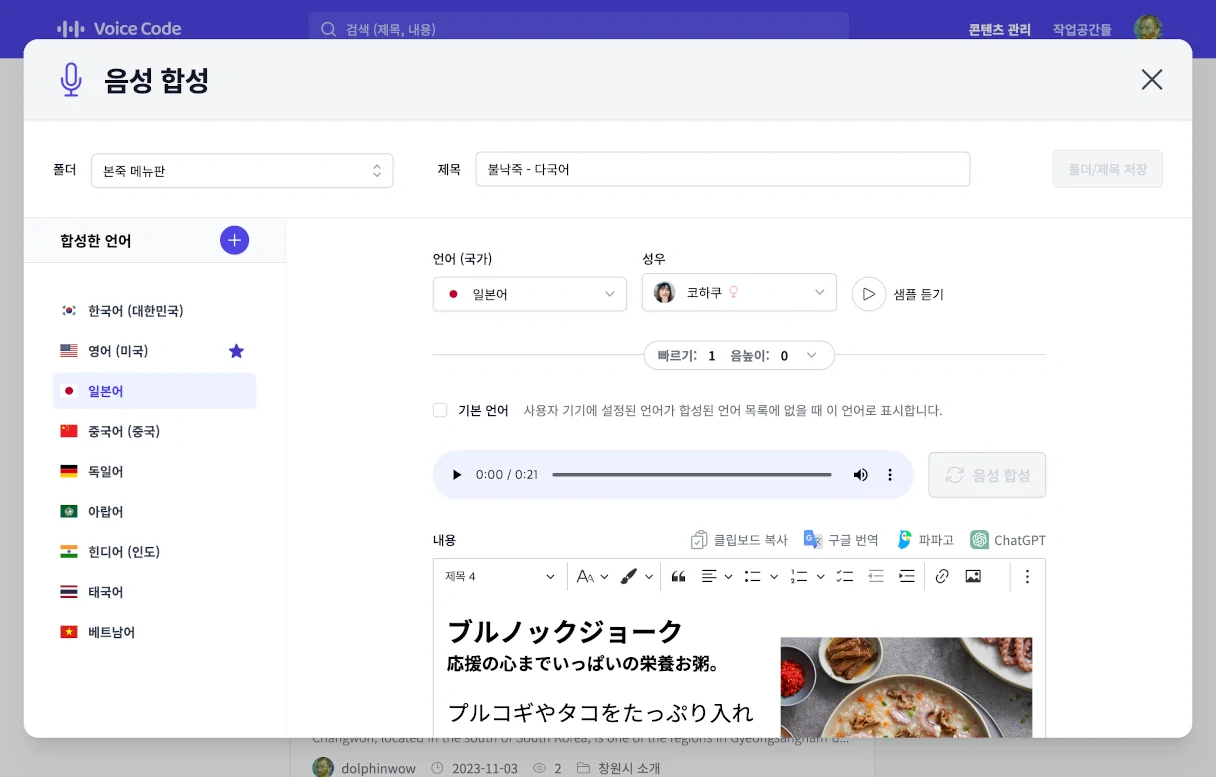Image resolution: width=1216 pixels, height=777 pixels.
Task: Click the 제목 title input field
Action: pyautogui.click(x=722, y=169)
